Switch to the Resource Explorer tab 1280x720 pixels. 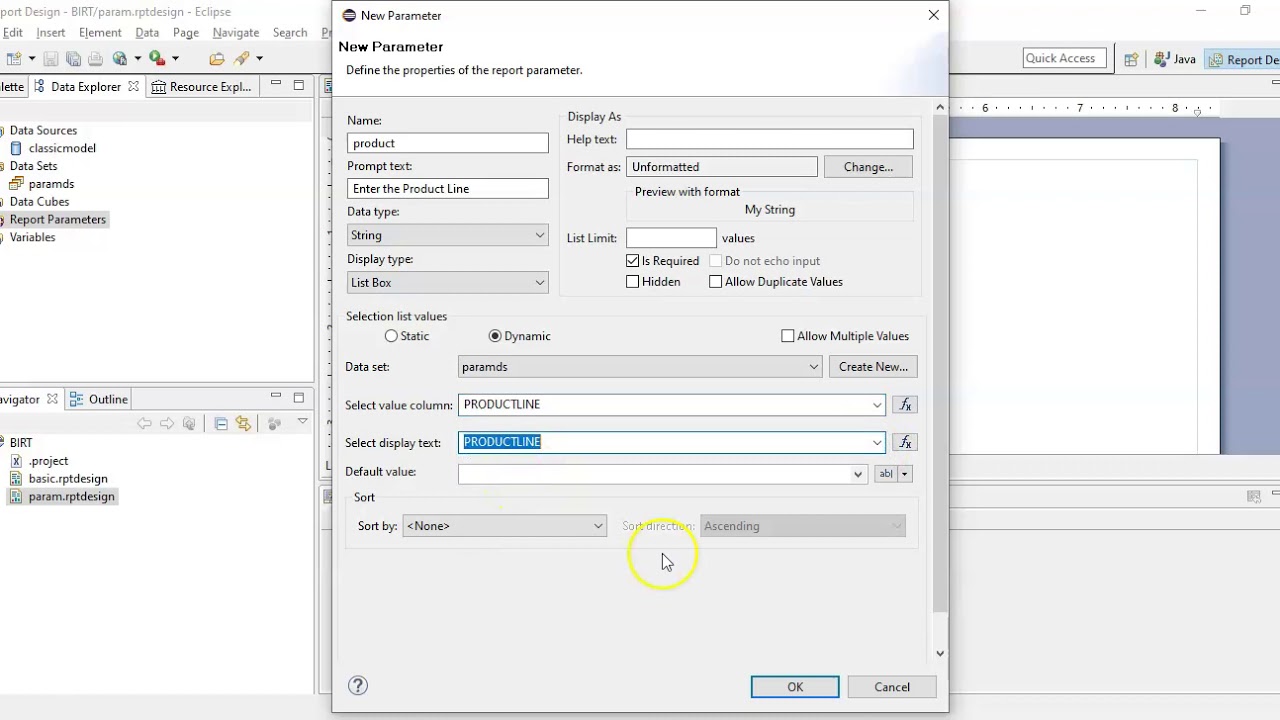pyautogui.click(x=202, y=87)
